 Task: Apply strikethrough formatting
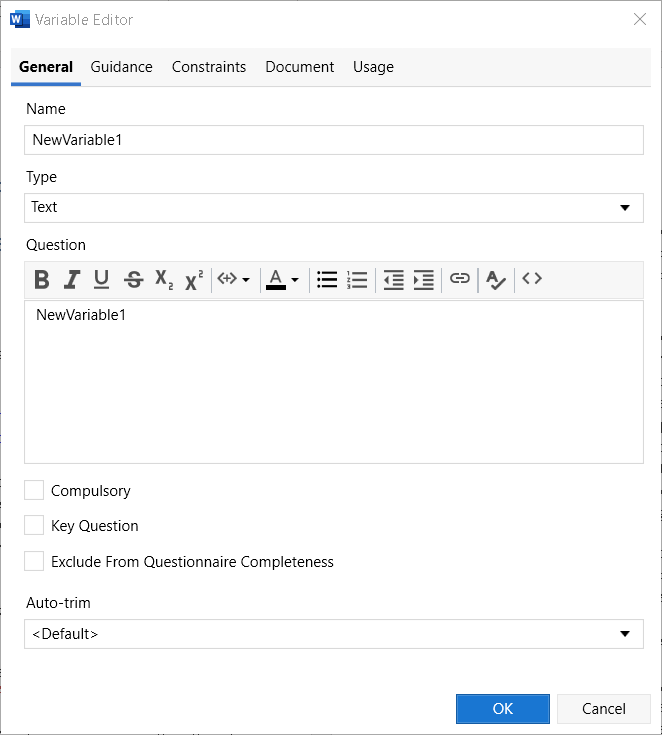134,279
